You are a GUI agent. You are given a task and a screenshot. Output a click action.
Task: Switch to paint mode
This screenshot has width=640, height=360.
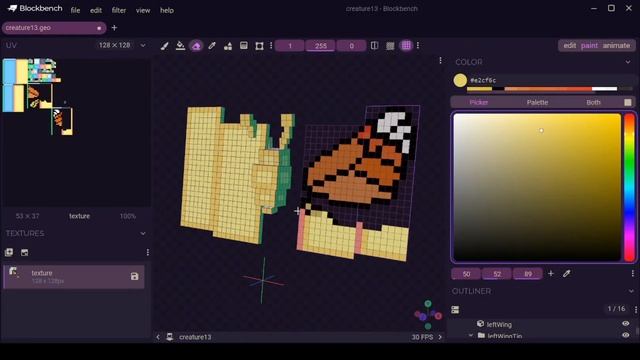pos(589,45)
